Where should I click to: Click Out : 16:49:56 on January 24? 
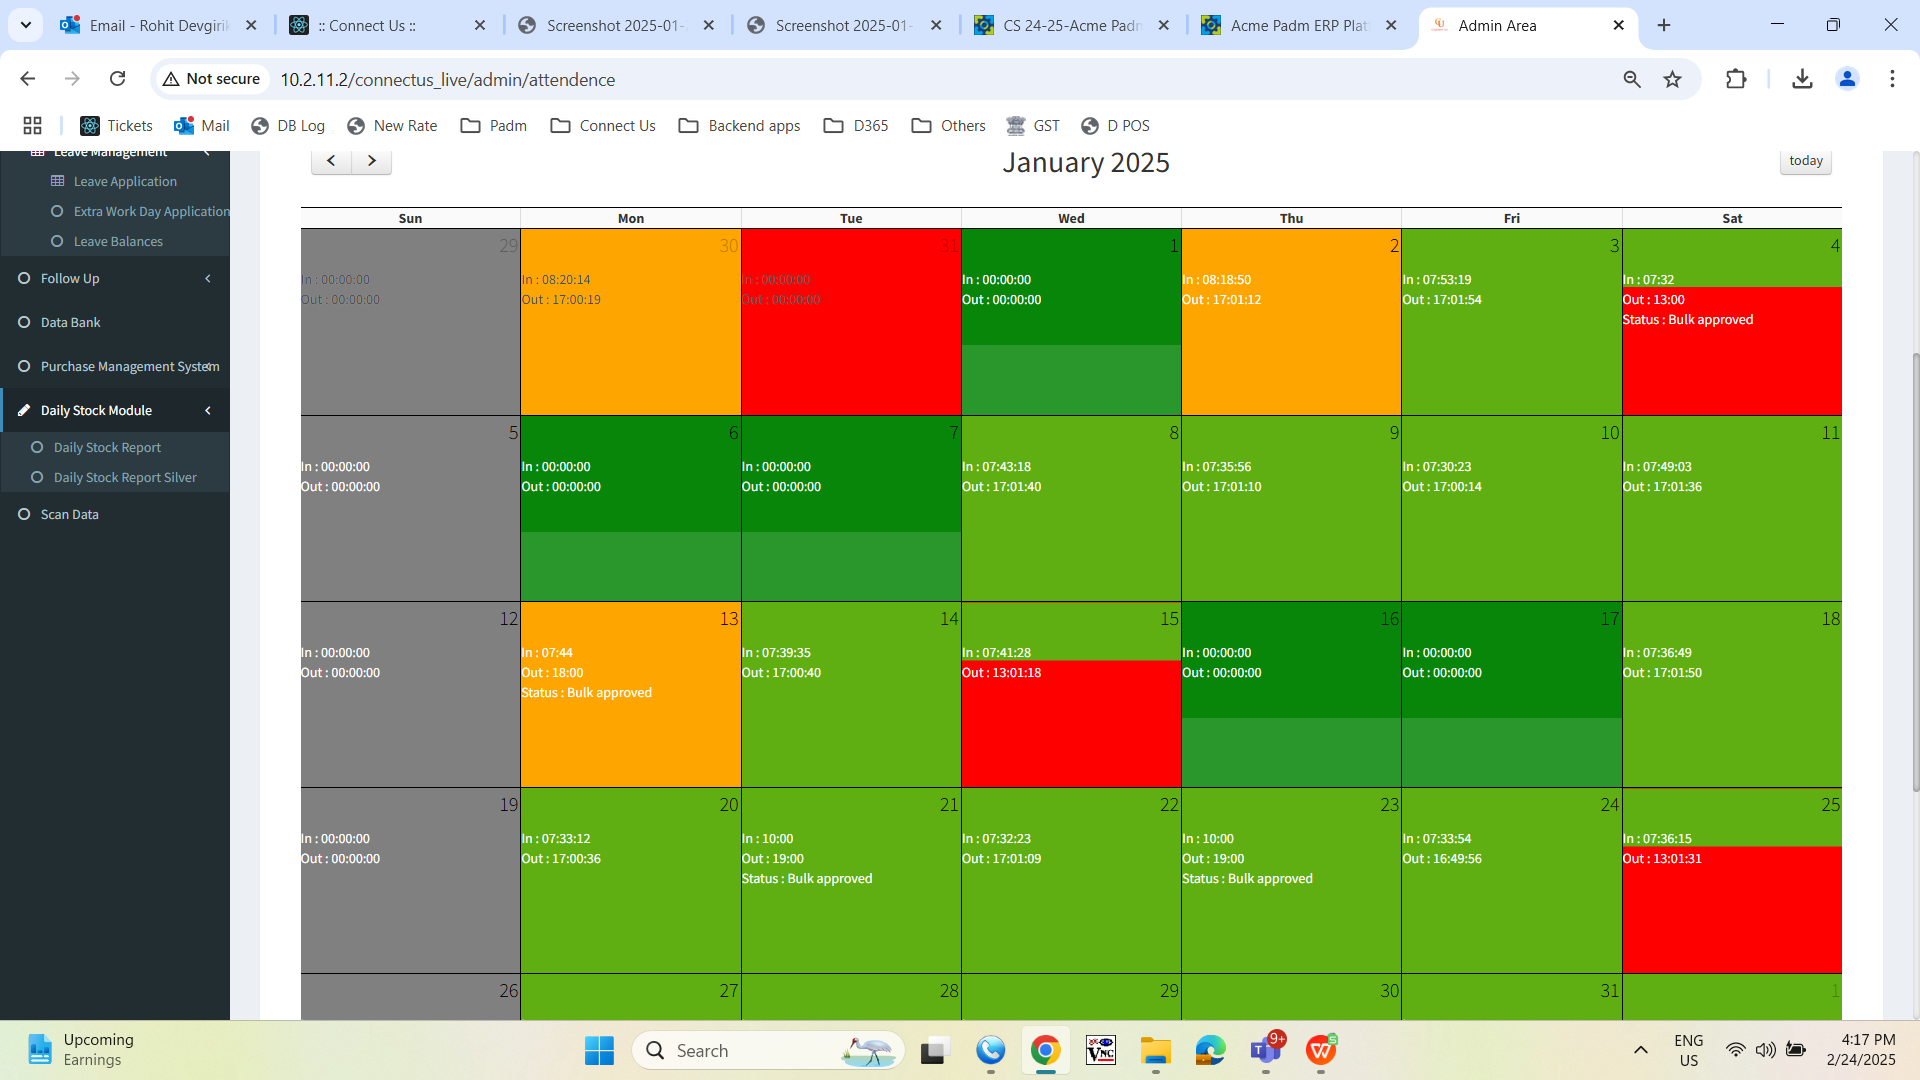pyautogui.click(x=1442, y=859)
